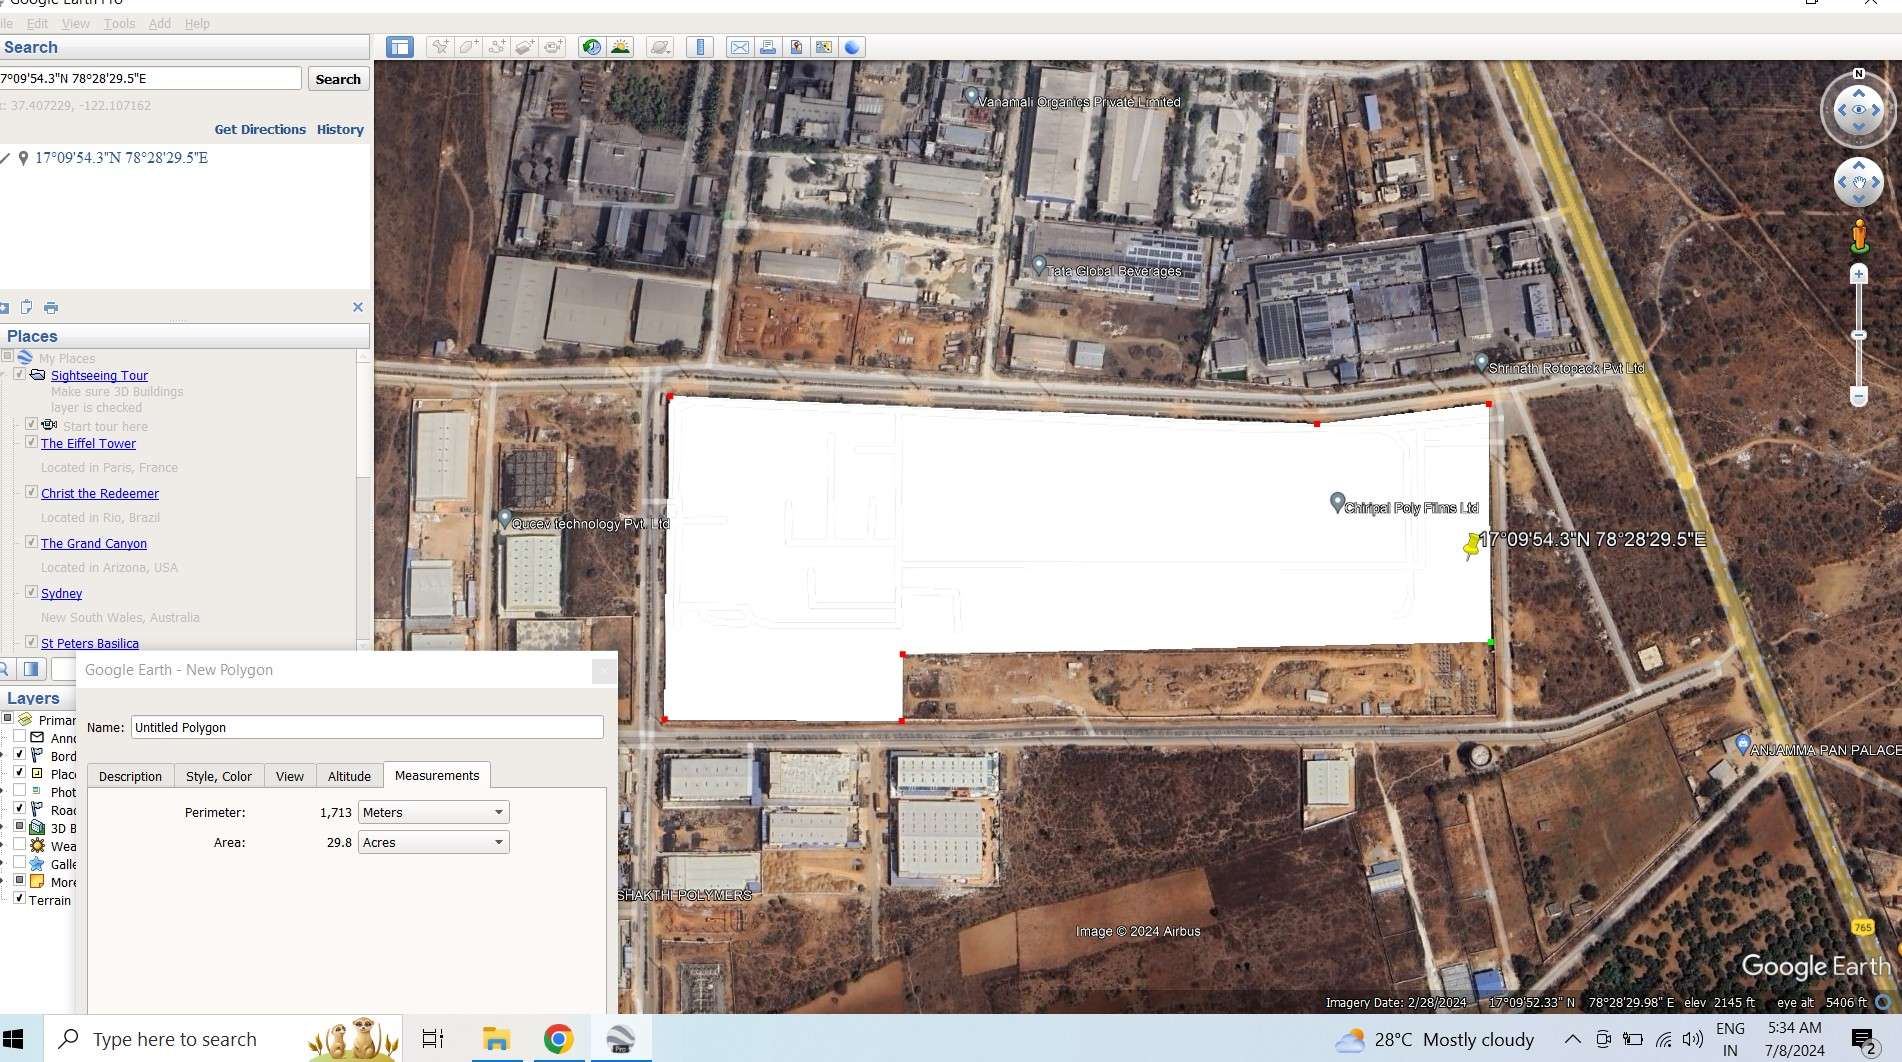This screenshot has height=1062, width=1902.
Task: Click the Street View pegman icon
Action: (x=1859, y=237)
